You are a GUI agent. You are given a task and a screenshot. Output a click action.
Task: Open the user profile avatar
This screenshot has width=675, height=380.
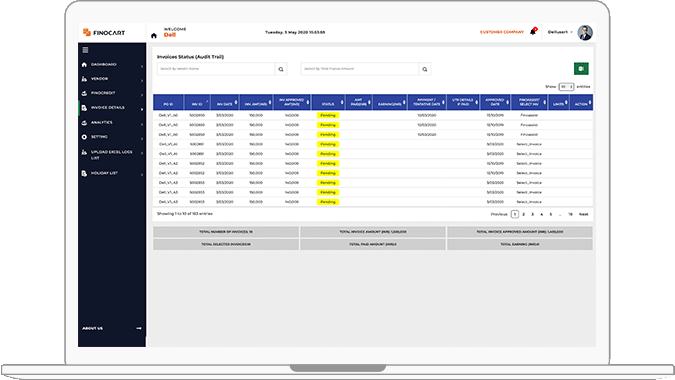[585, 33]
